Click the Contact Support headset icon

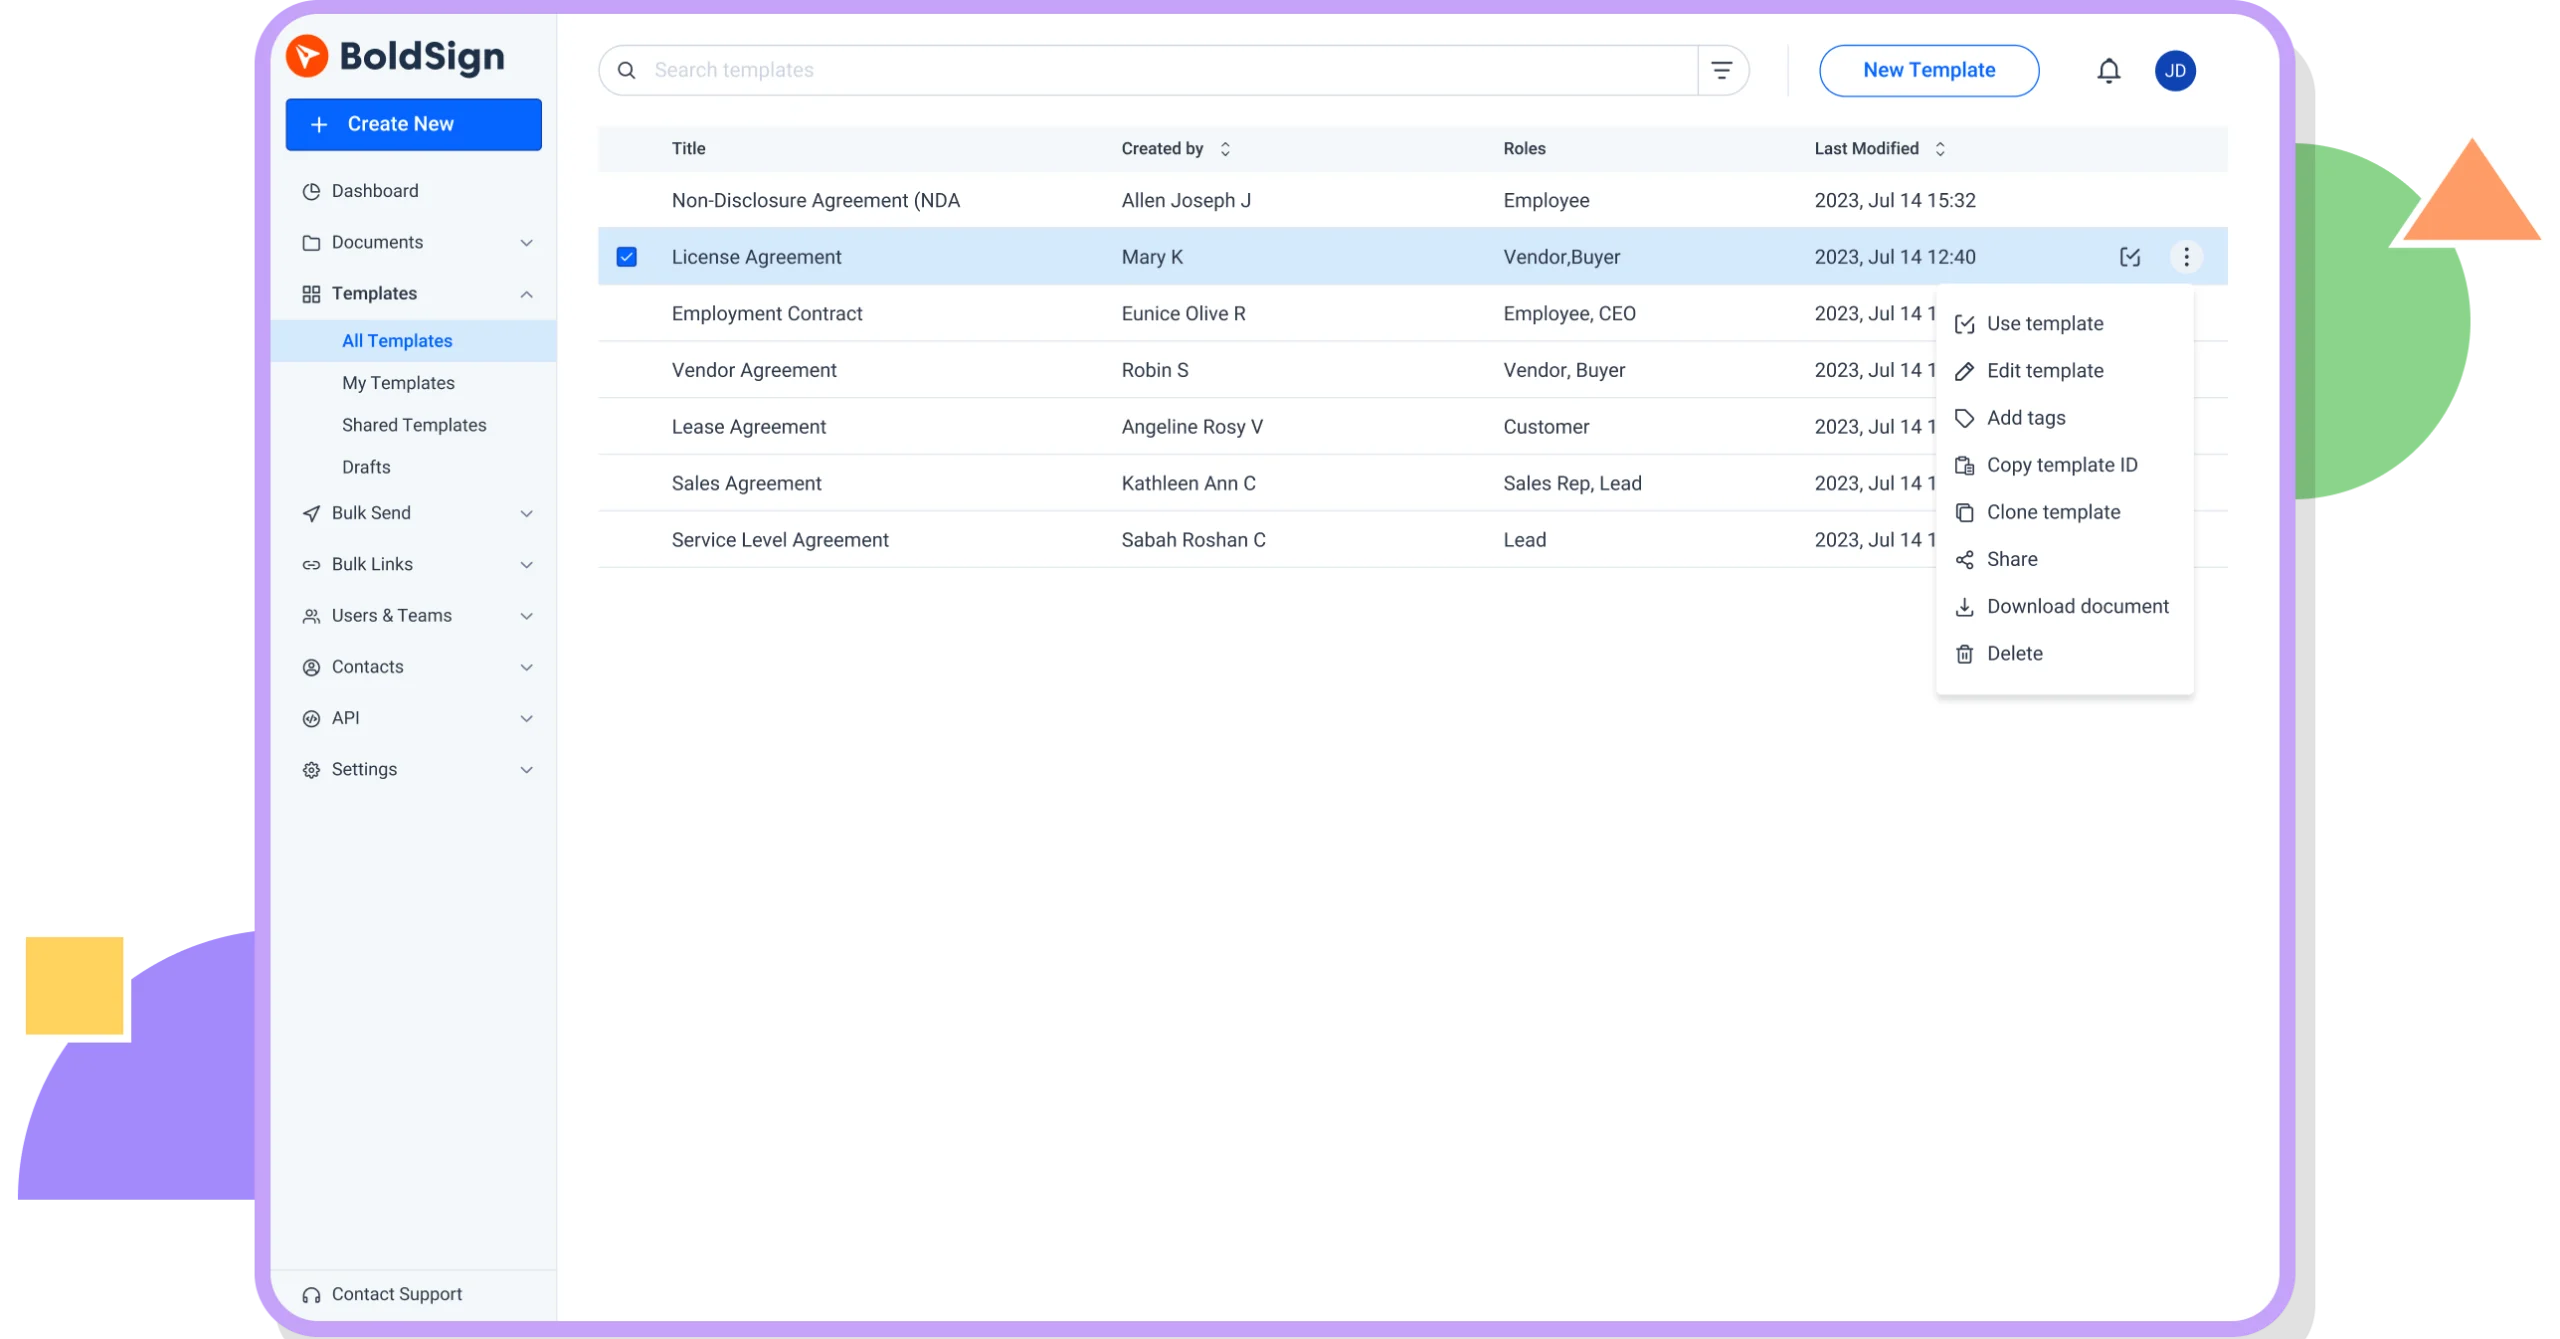tap(309, 1294)
